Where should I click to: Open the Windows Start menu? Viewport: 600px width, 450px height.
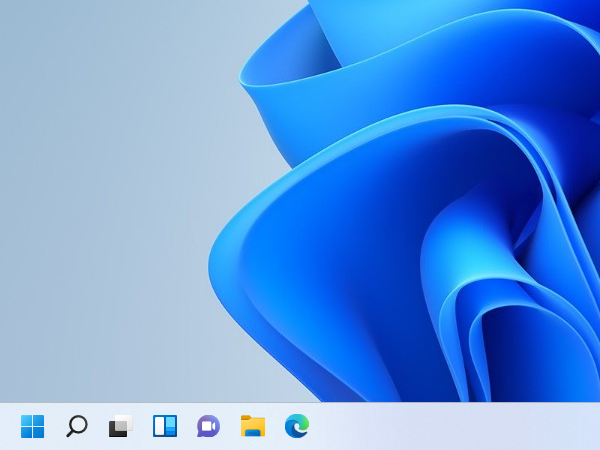[33, 426]
